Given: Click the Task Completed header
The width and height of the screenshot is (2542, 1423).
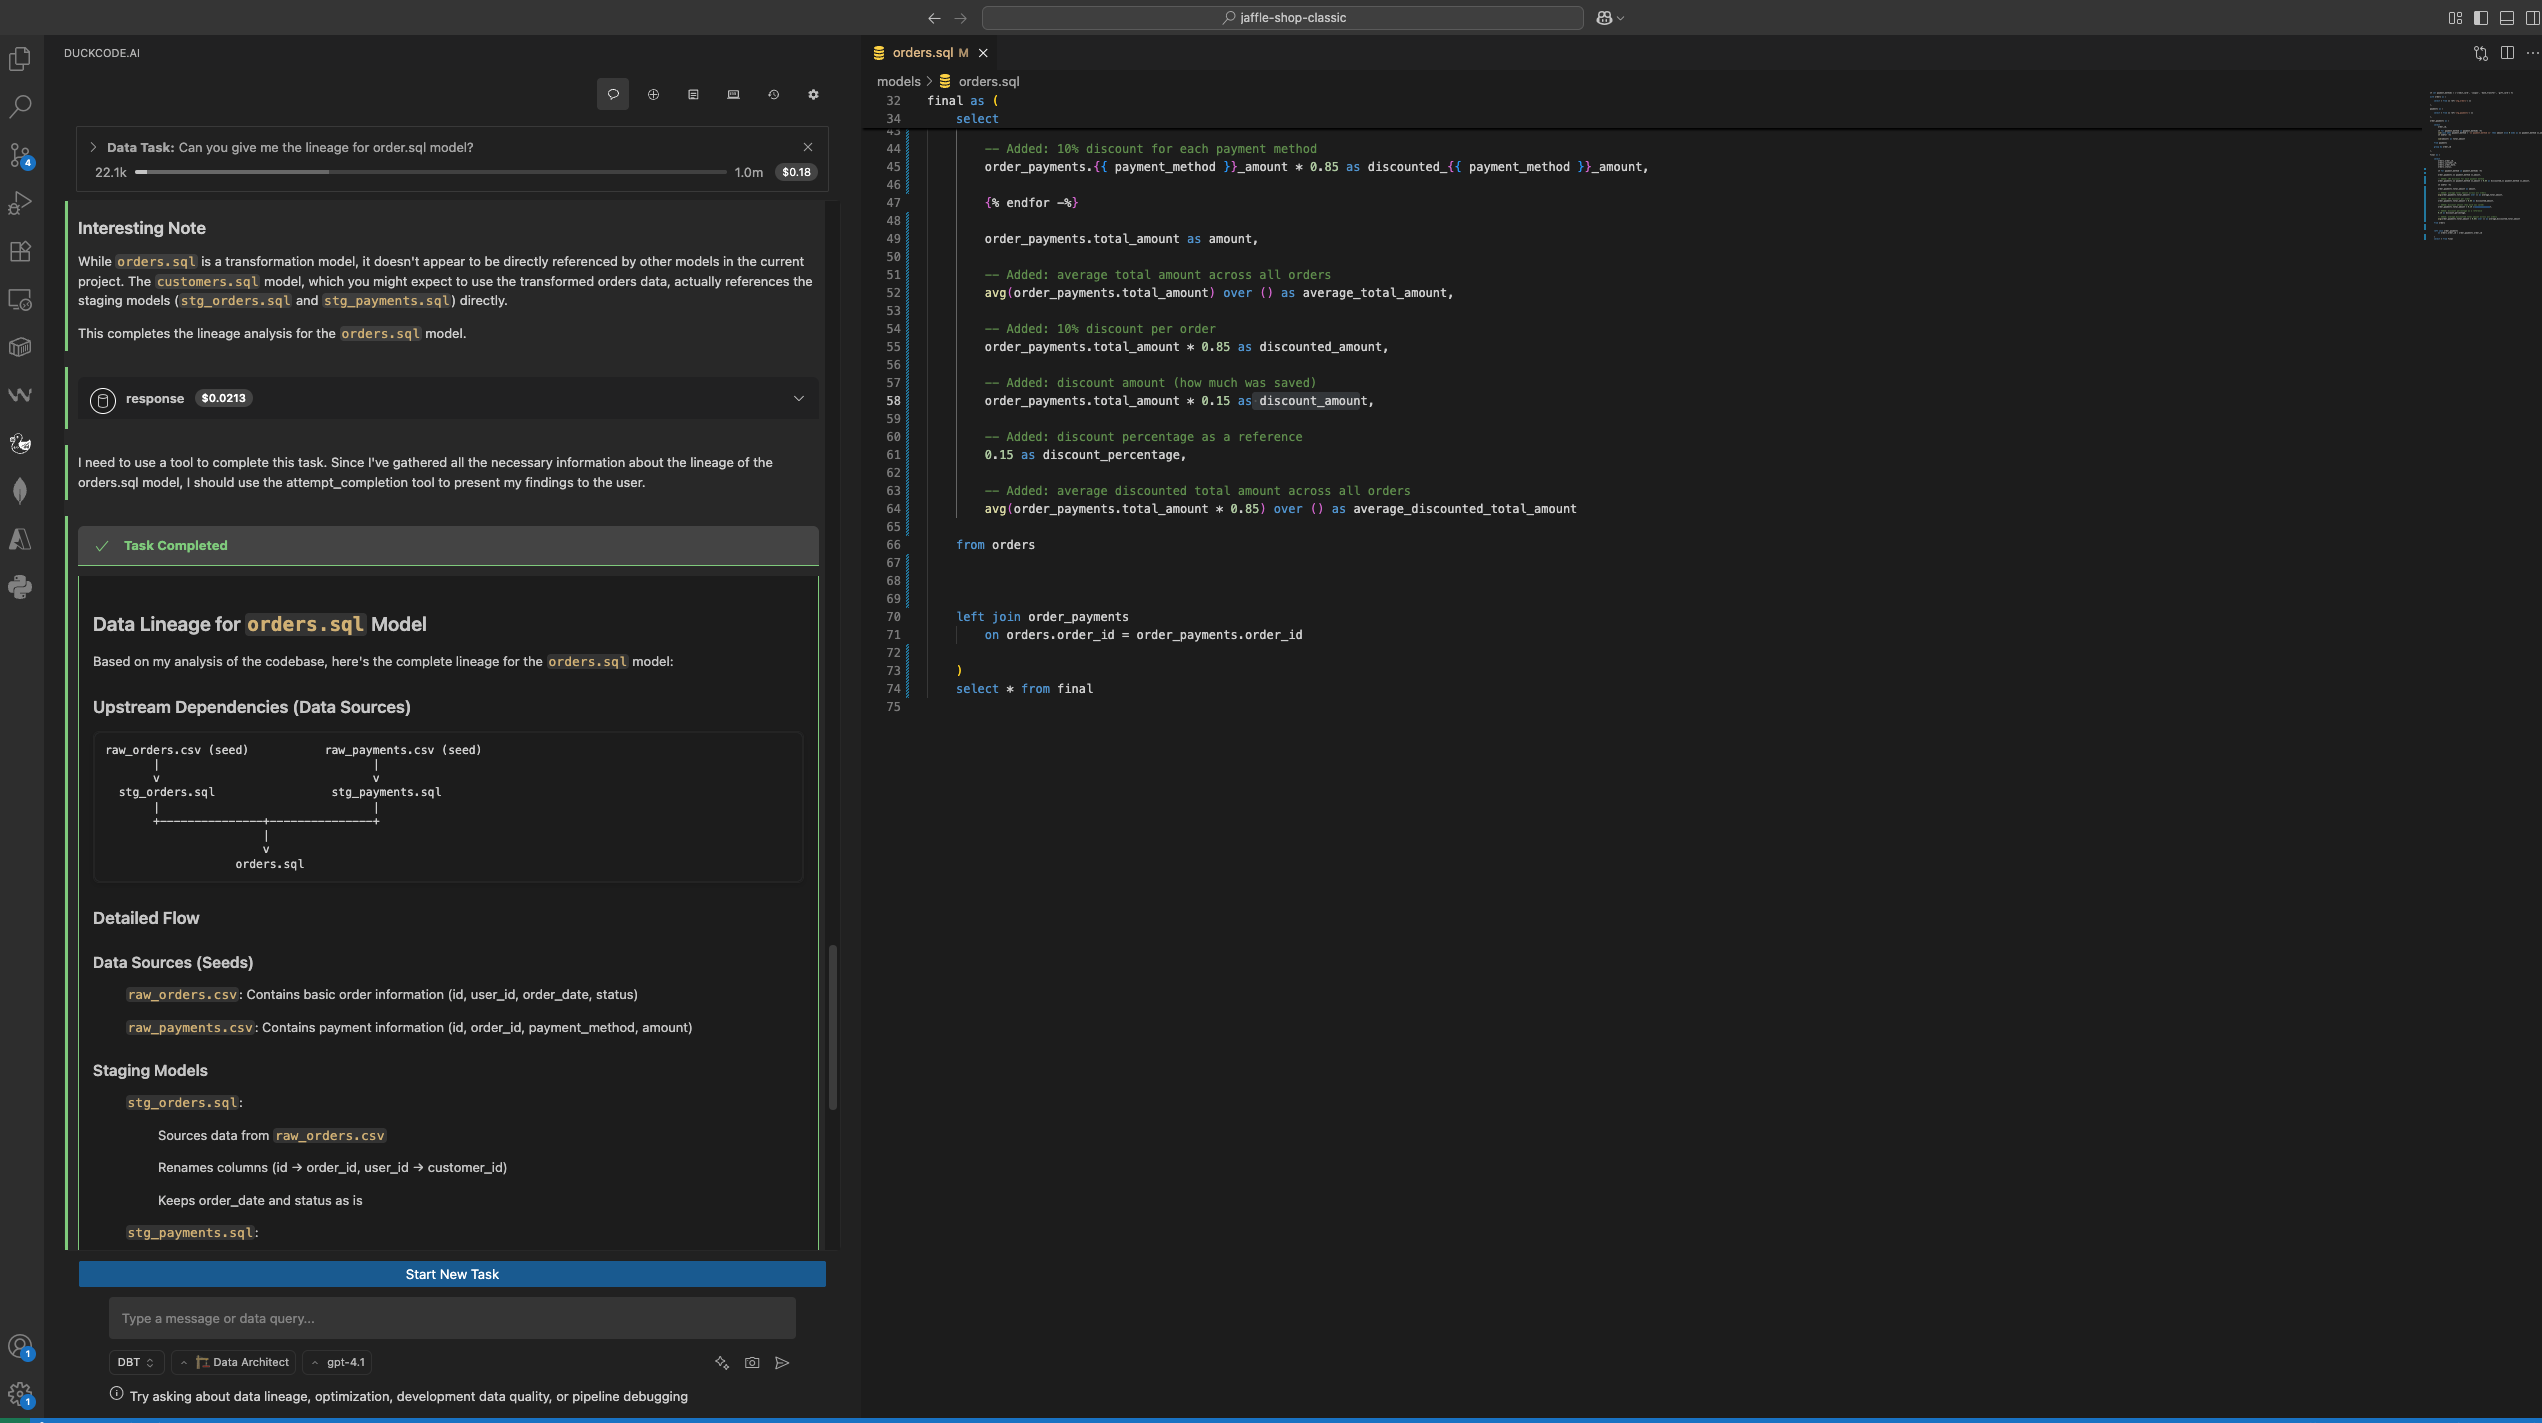Looking at the screenshot, I should [448, 545].
